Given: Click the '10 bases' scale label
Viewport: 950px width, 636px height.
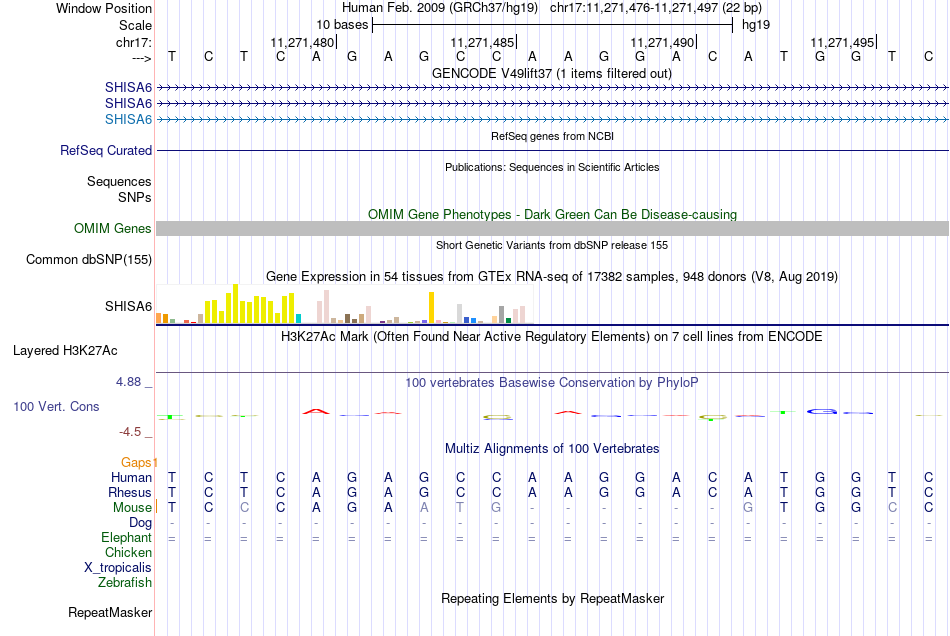Looking at the screenshot, I should click(342, 25).
